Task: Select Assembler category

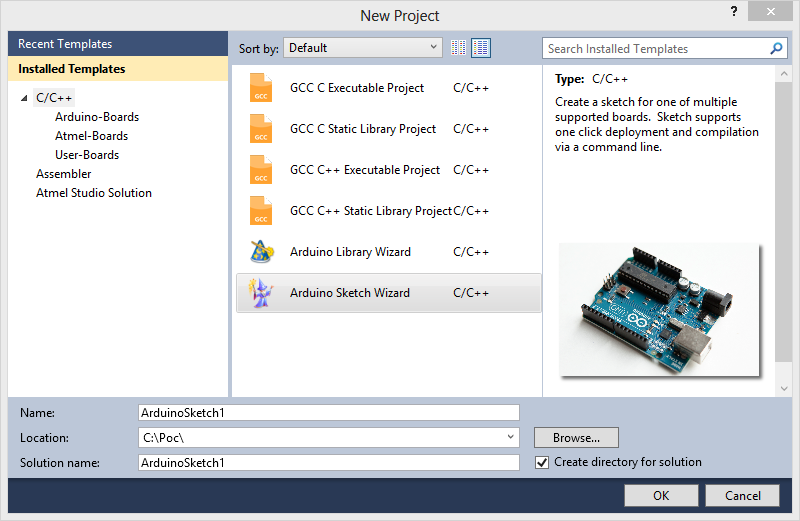Action: coord(63,174)
